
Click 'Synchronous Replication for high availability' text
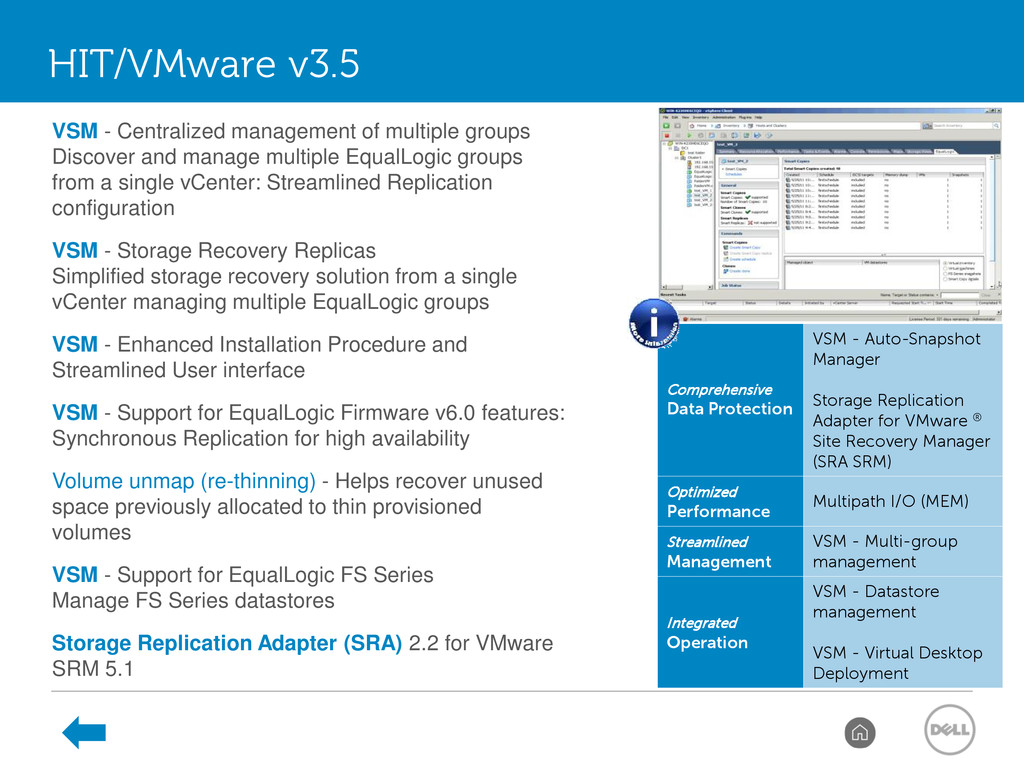(261, 439)
